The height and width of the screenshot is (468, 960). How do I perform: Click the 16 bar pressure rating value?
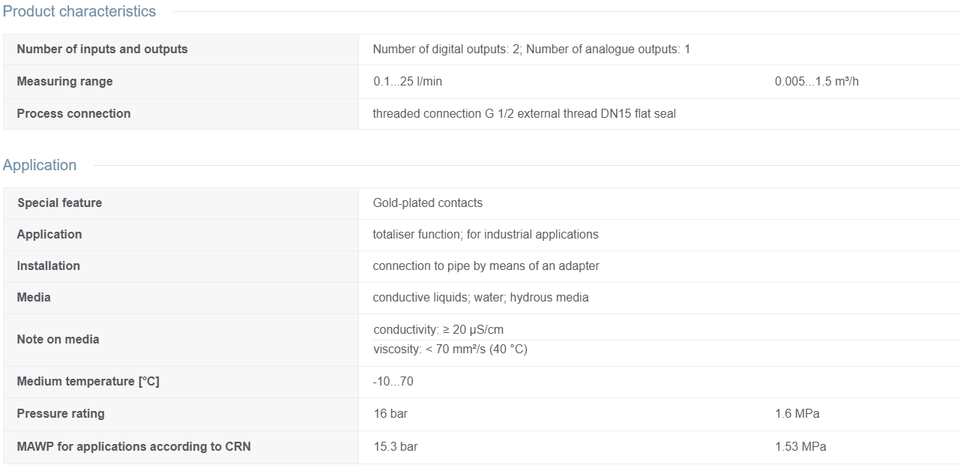tap(391, 413)
